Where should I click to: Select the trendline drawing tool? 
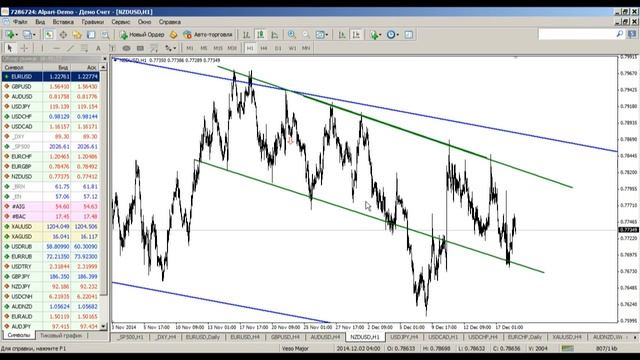70,48
